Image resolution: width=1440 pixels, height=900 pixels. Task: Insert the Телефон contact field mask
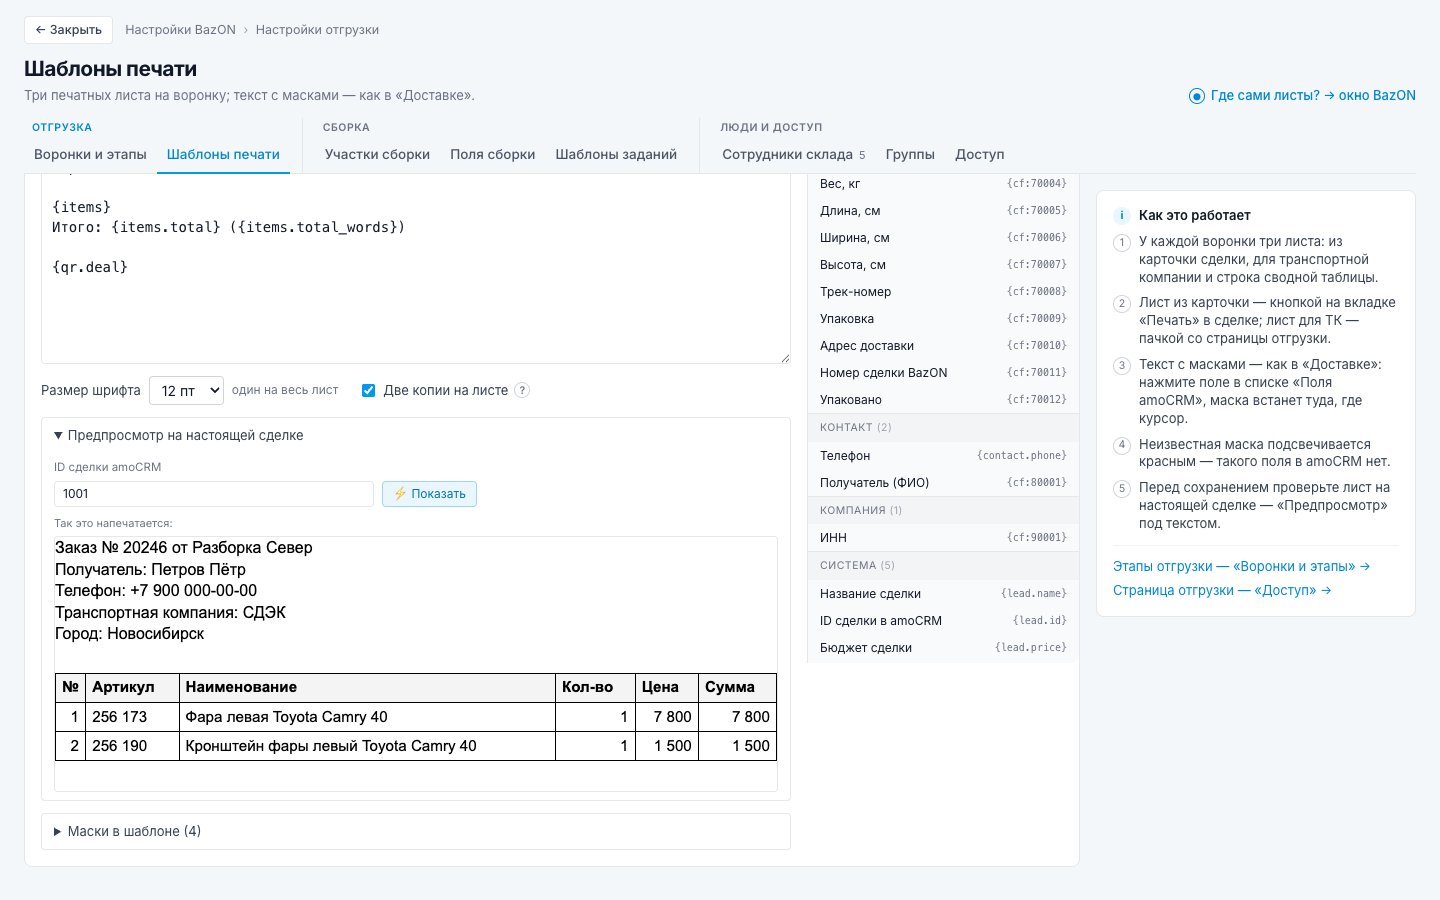pos(943,456)
